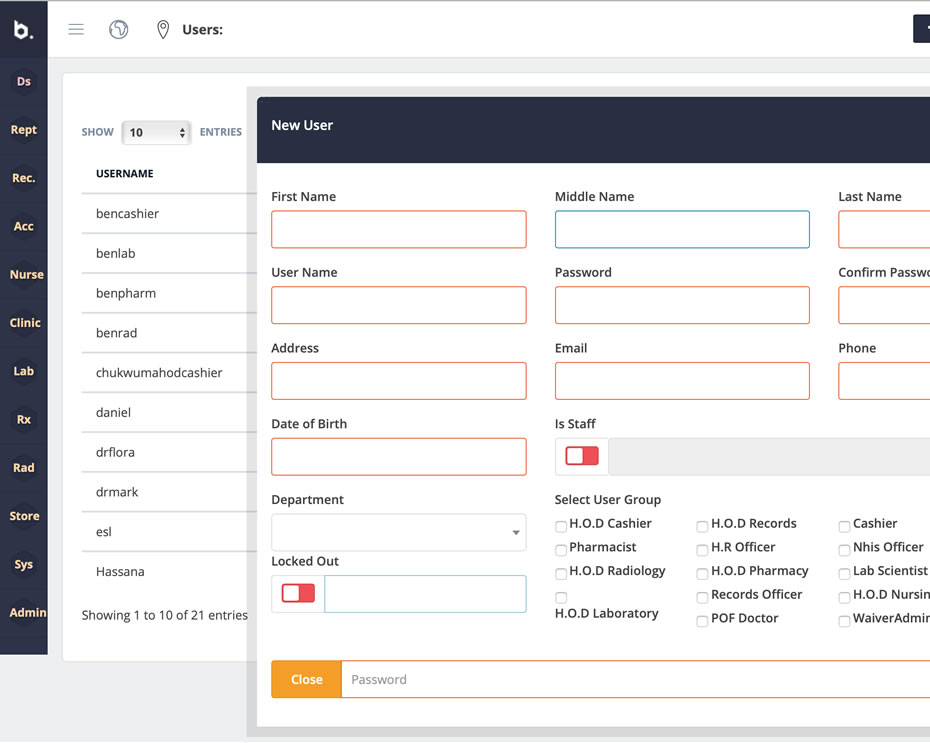
Task: Select the benrad user row
Action: (169, 333)
